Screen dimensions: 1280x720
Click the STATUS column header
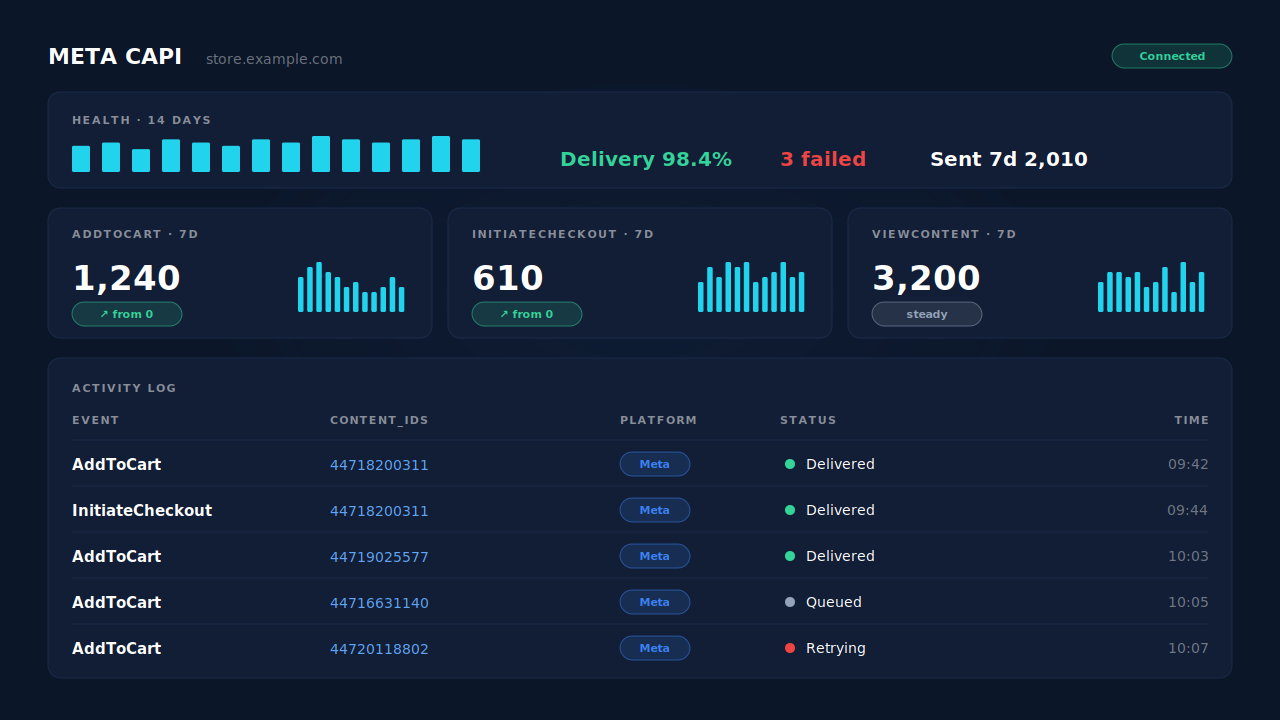tap(808, 420)
